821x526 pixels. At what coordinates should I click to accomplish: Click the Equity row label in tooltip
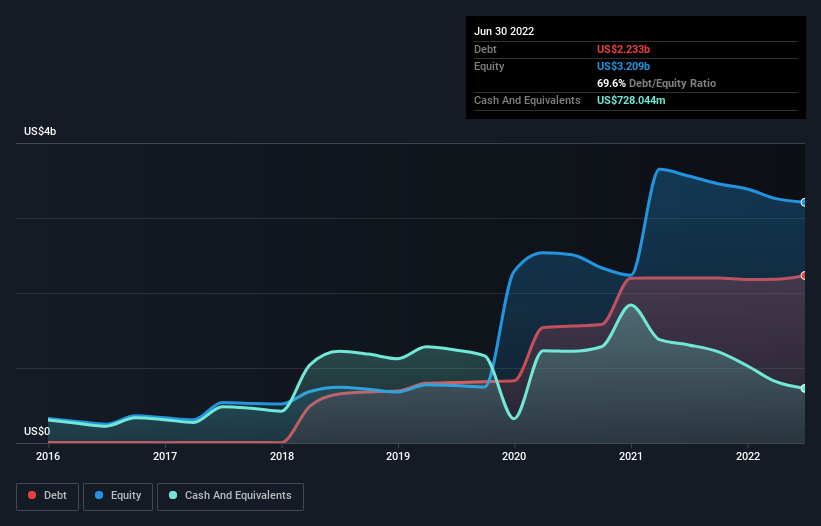489,66
